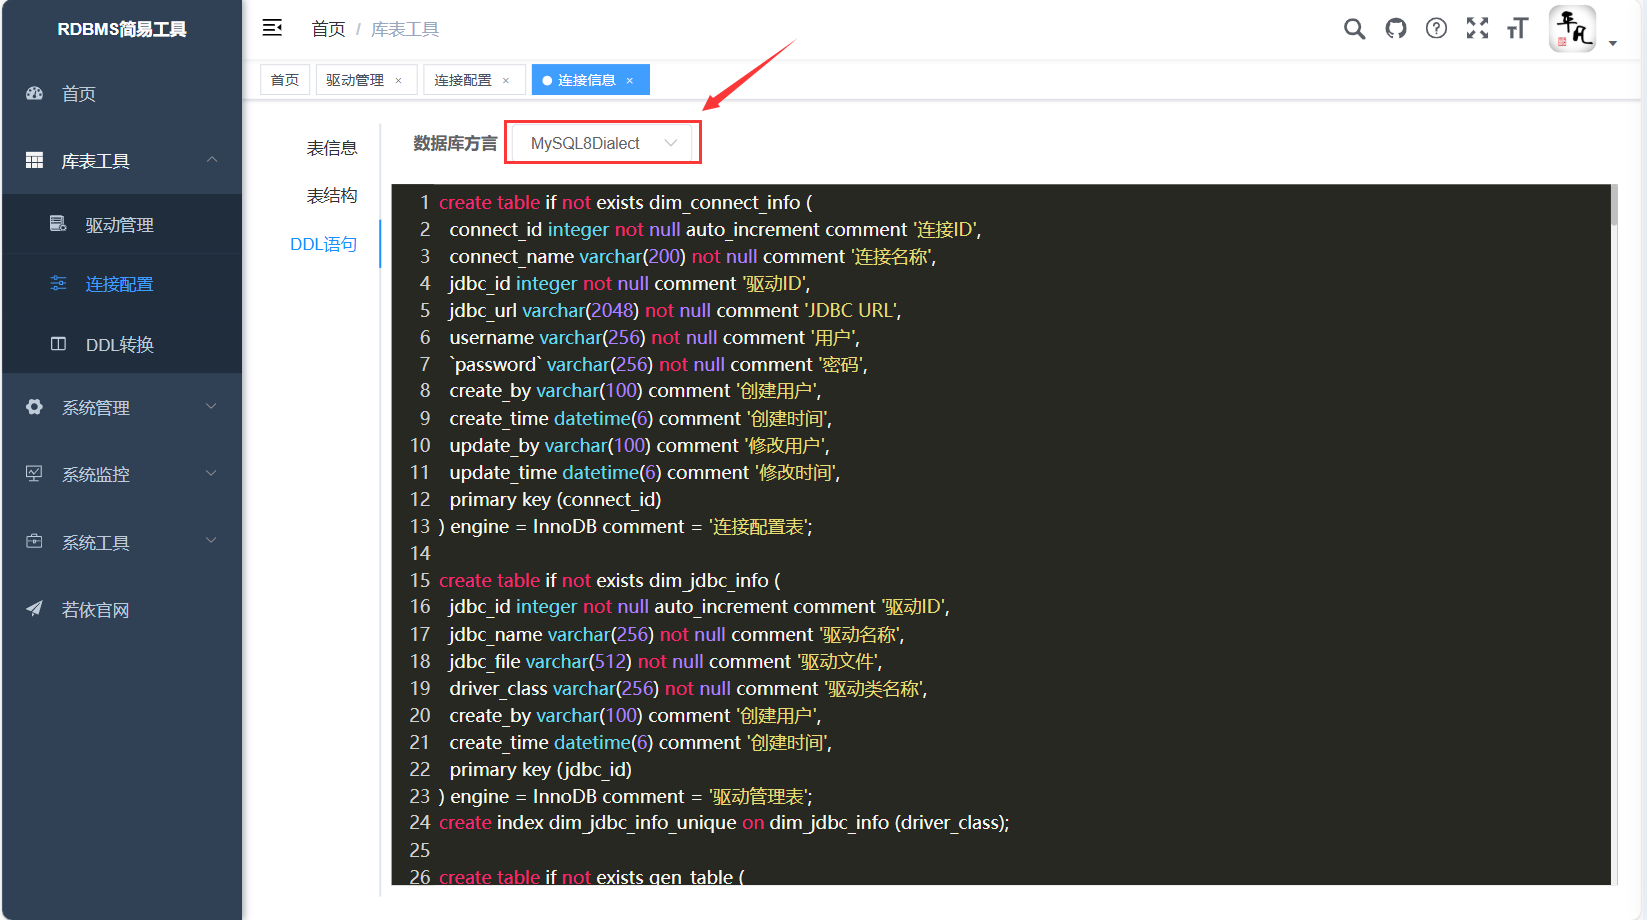1647x920 pixels.
Task: Close the 连接配置 tab
Action: (506, 81)
